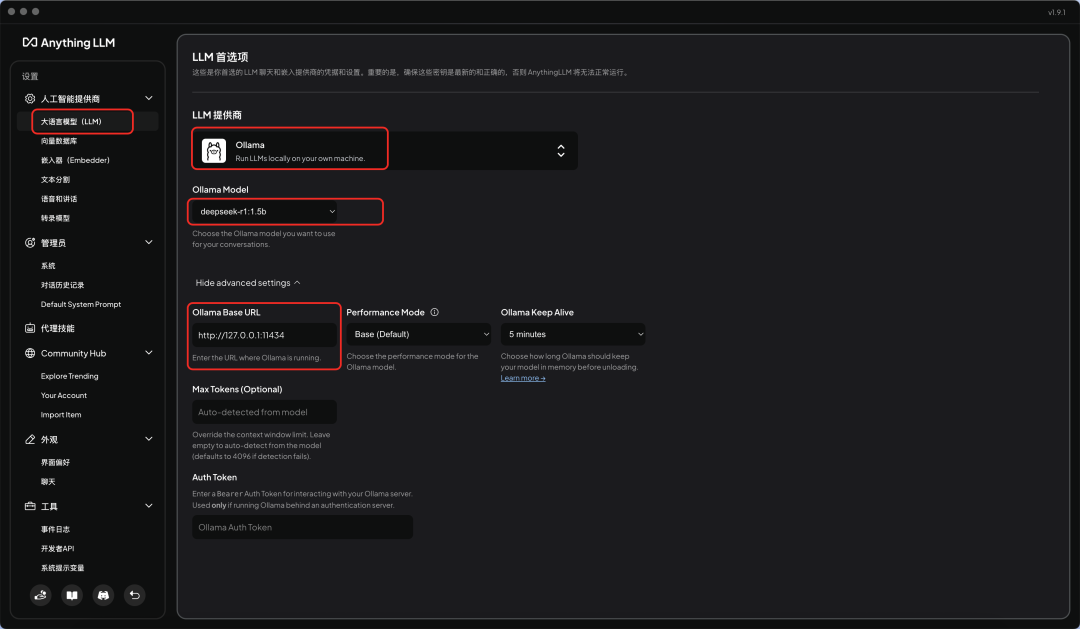Click the Max Tokens input field
This screenshot has height=629, width=1080.
click(264, 412)
